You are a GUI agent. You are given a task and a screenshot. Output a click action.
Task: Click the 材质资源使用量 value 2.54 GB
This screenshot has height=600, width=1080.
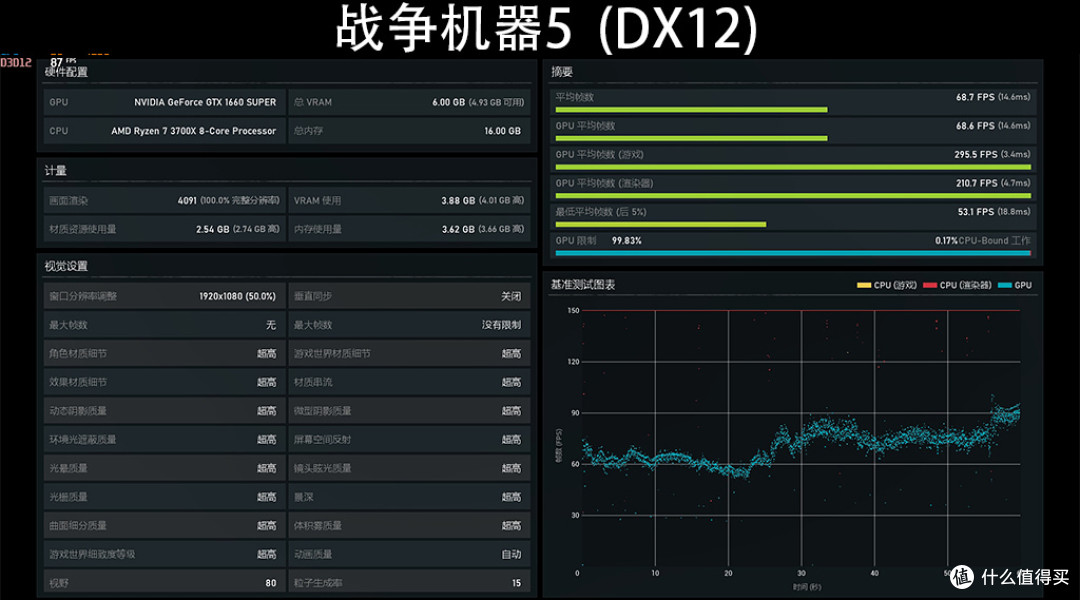(212, 229)
